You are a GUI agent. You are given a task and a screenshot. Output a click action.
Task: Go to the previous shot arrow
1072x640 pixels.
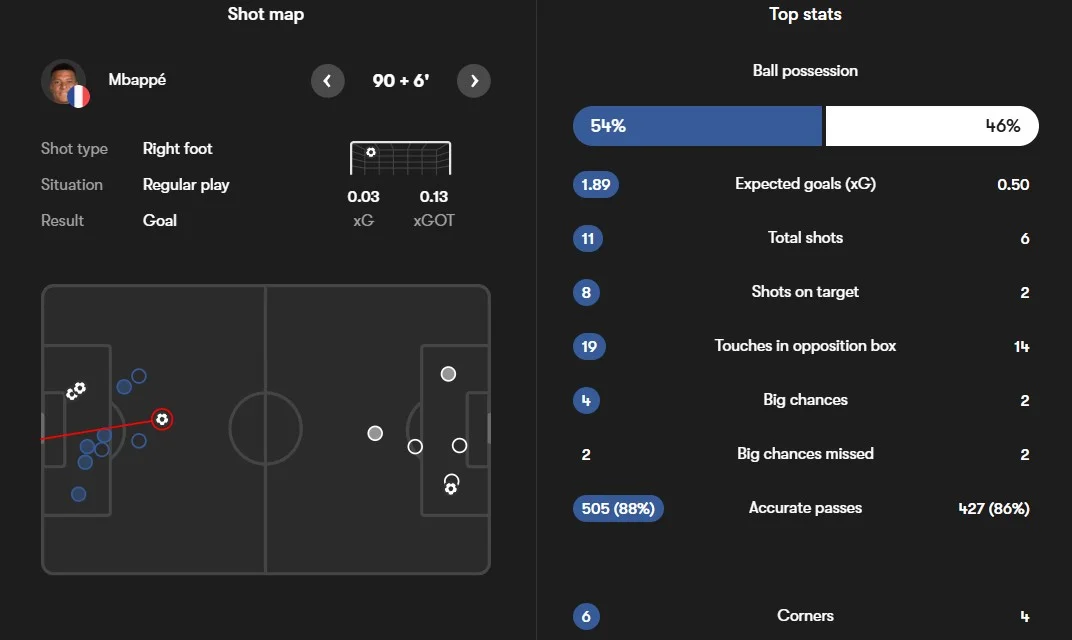[x=327, y=81]
